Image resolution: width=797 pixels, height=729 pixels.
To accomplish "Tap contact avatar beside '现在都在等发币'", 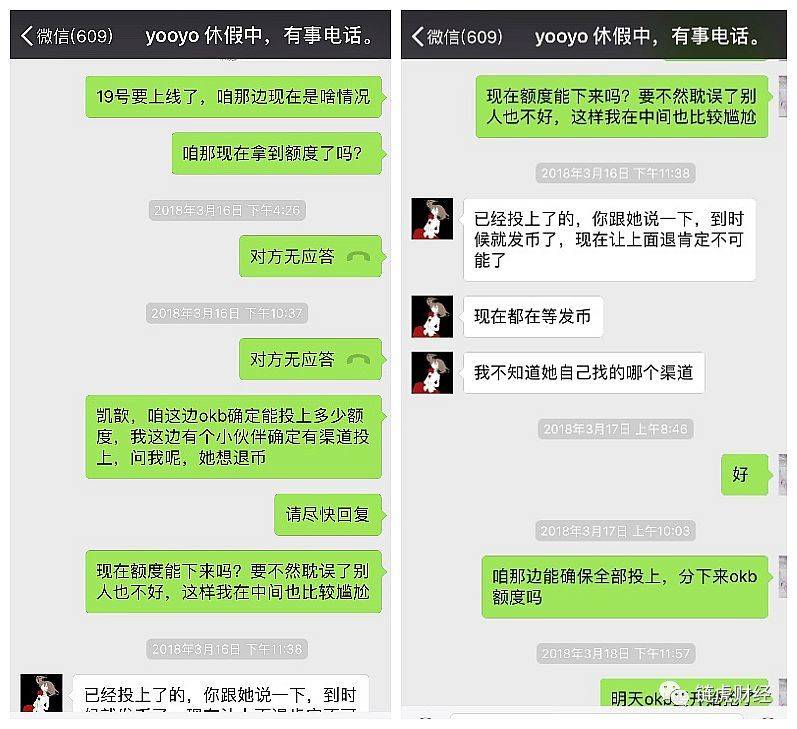I will point(432,316).
